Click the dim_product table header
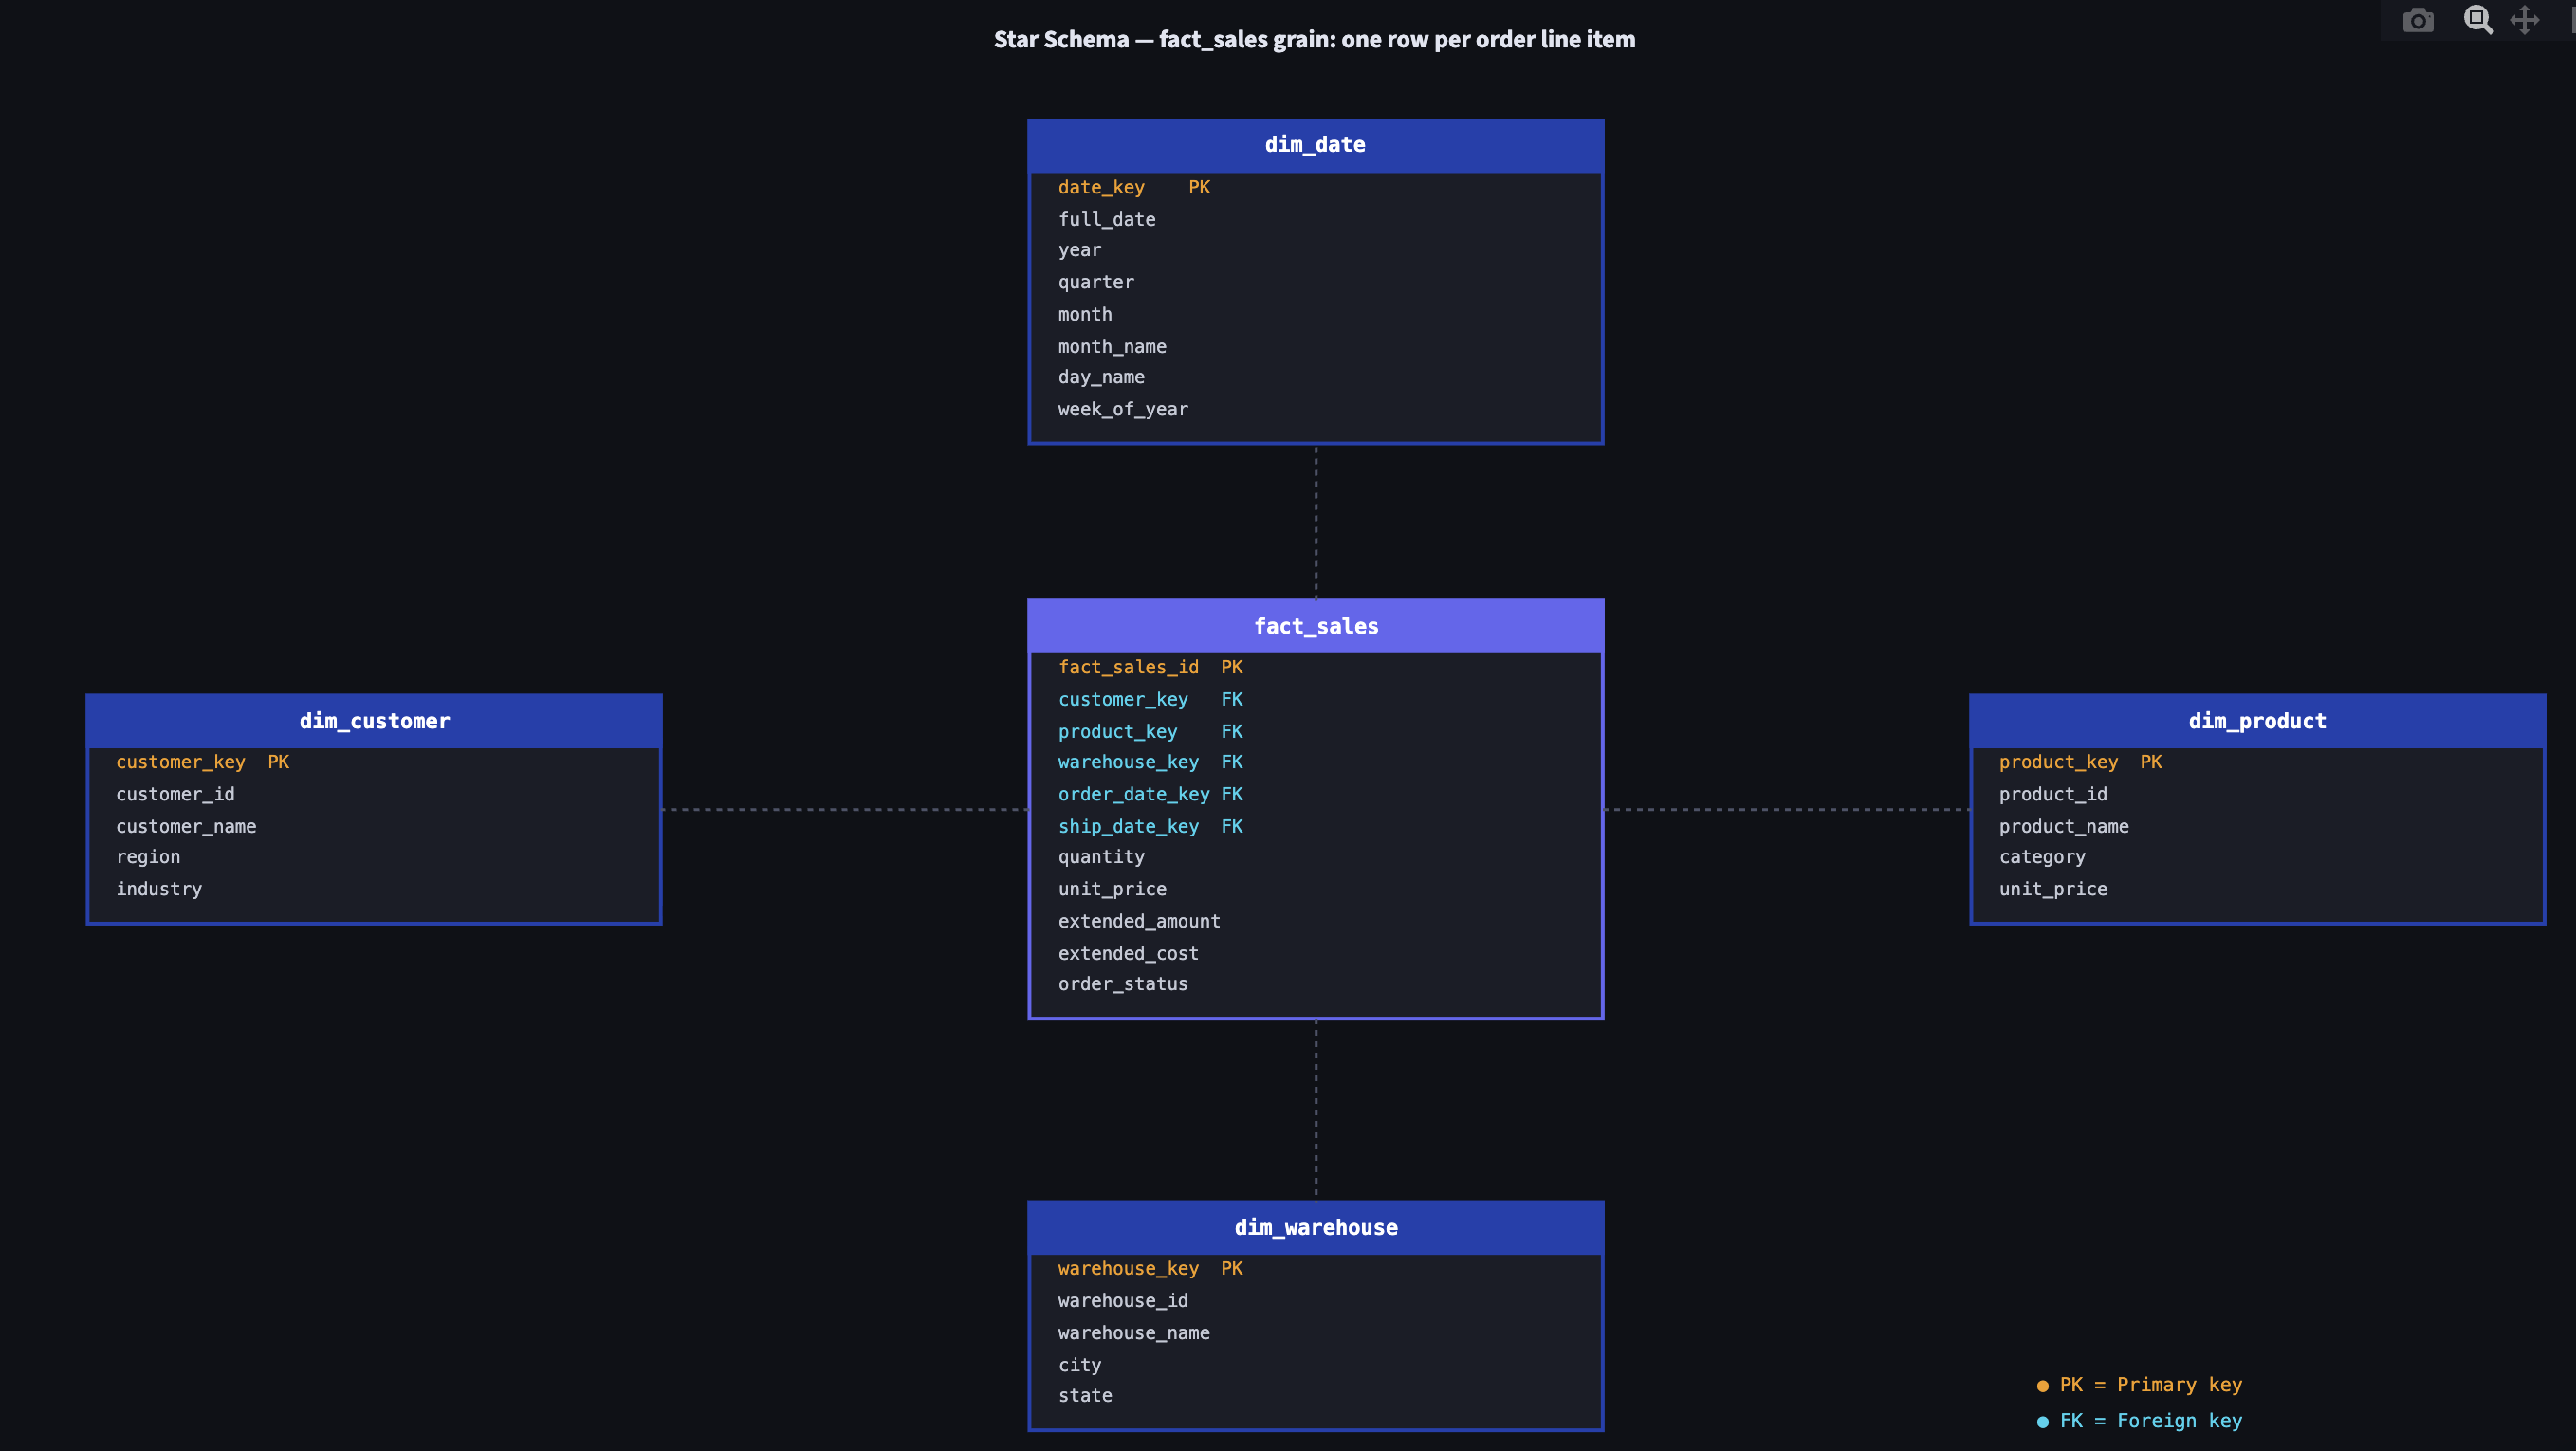The width and height of the screenshot is (2576, 1451). click(2257, 721)
